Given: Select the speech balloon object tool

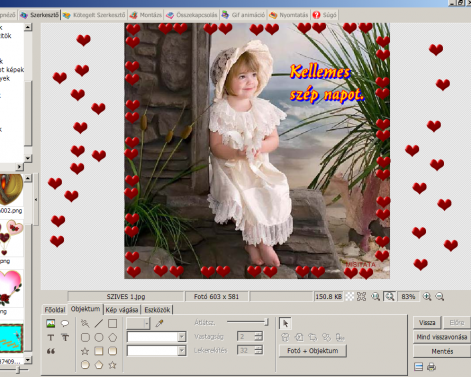Looking at the screenshot, I should click(65, 323).
